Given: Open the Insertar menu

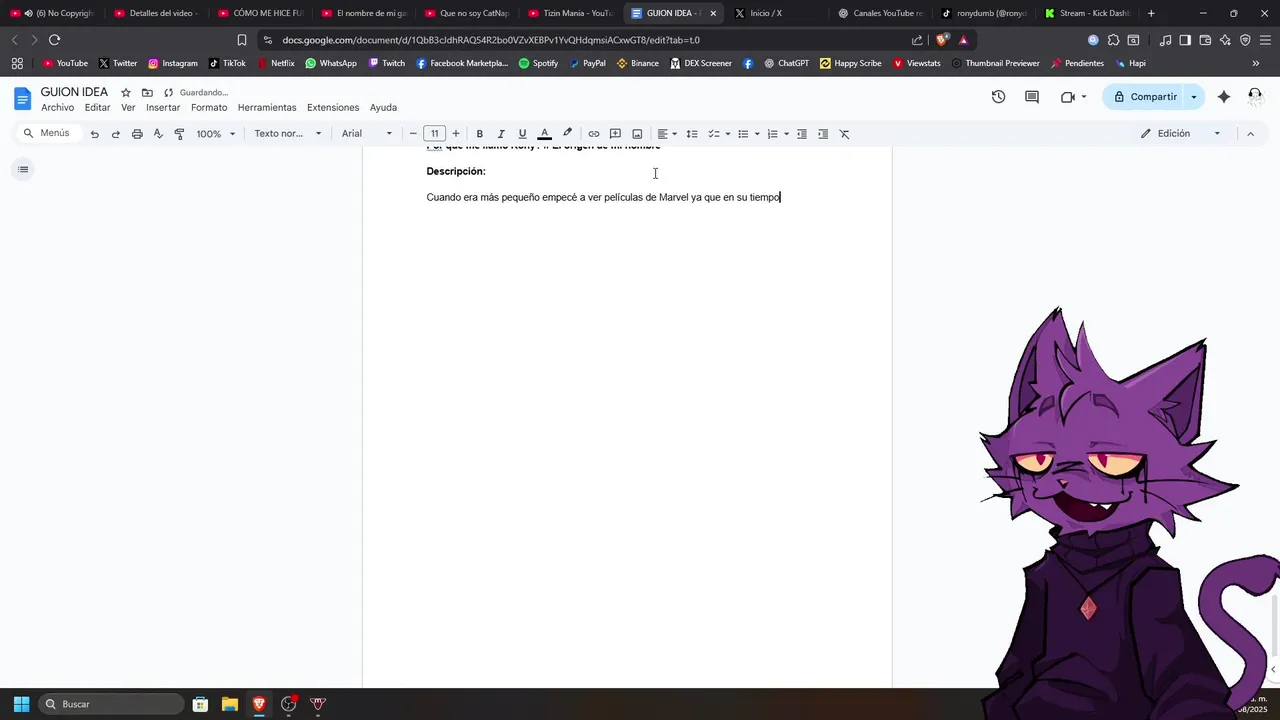Looking at the screenshot, I should tap(163, 108).
